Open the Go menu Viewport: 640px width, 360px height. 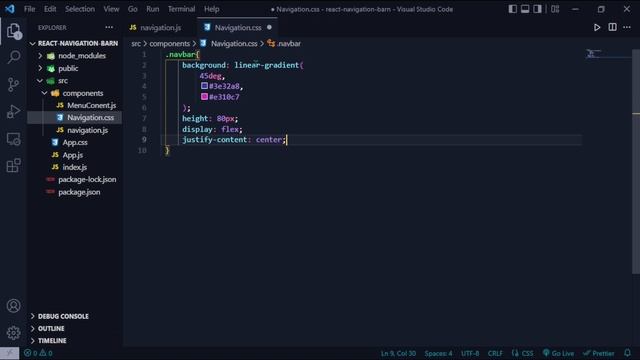point(133,9)
